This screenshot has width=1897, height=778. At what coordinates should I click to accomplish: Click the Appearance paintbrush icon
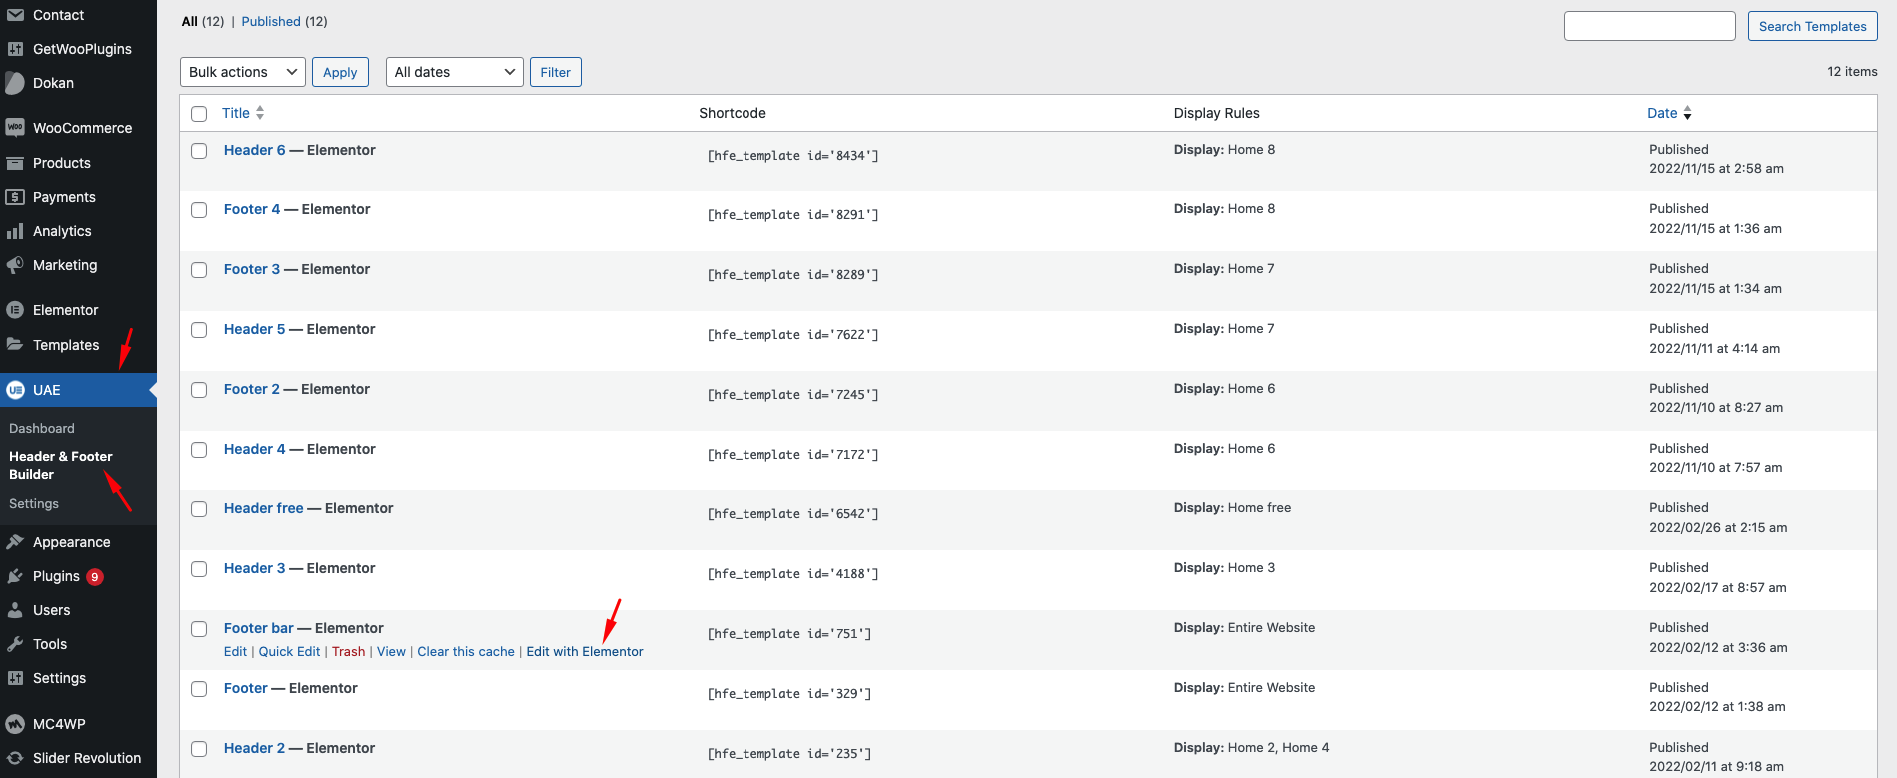coord(15,542)
